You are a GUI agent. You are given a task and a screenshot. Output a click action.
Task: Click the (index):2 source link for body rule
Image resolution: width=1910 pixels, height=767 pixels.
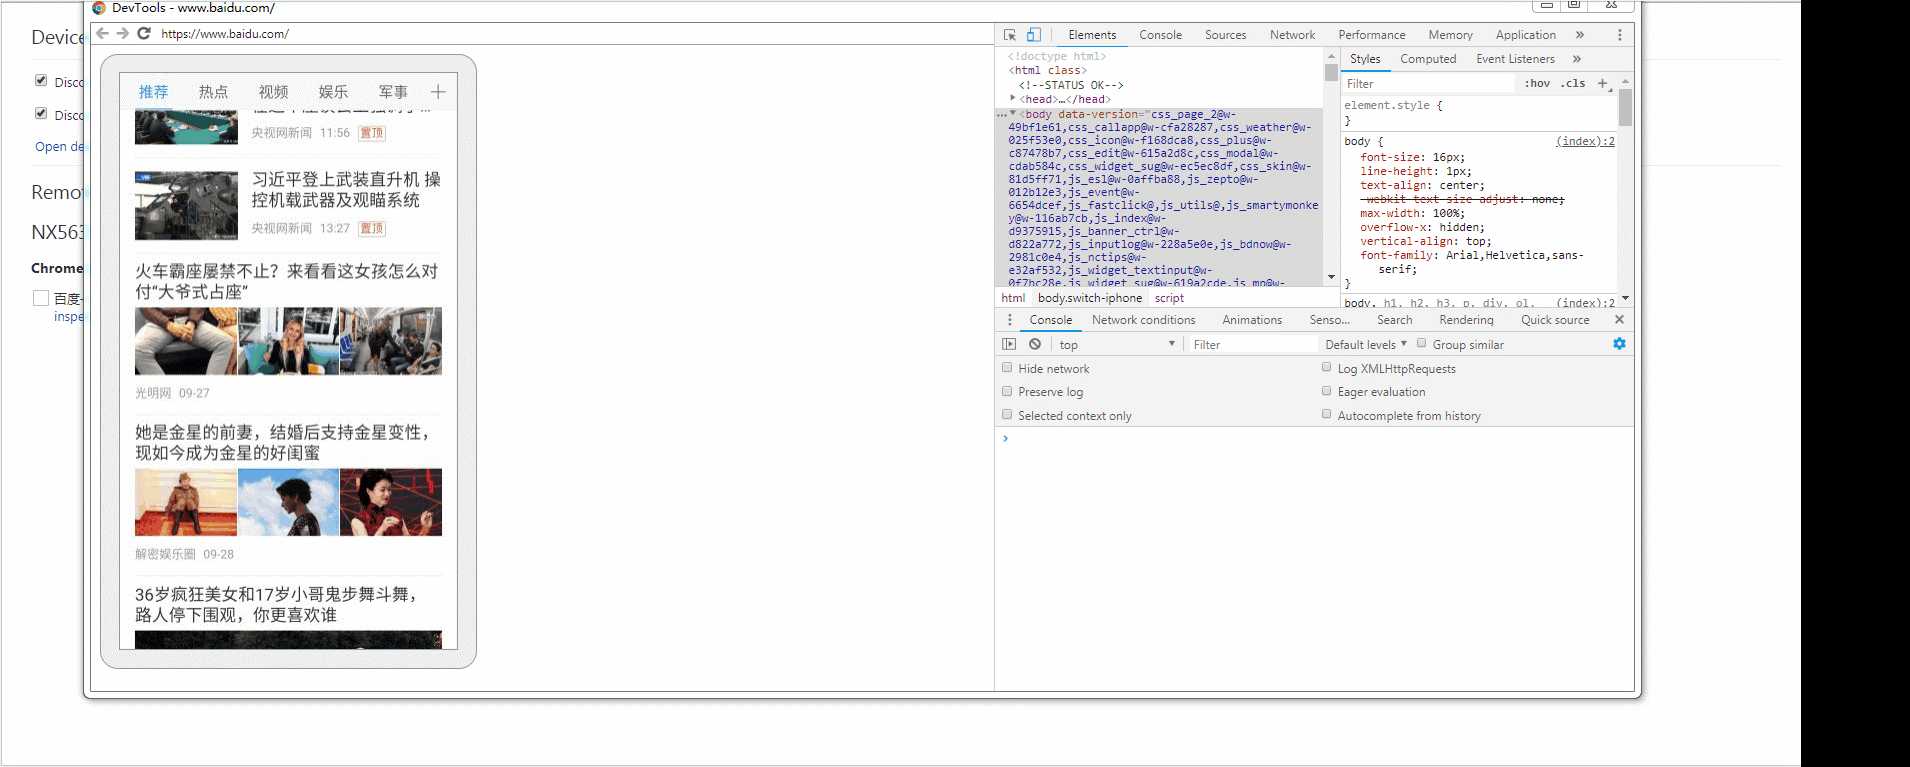pyautogui.click(x=1585, y=141)
